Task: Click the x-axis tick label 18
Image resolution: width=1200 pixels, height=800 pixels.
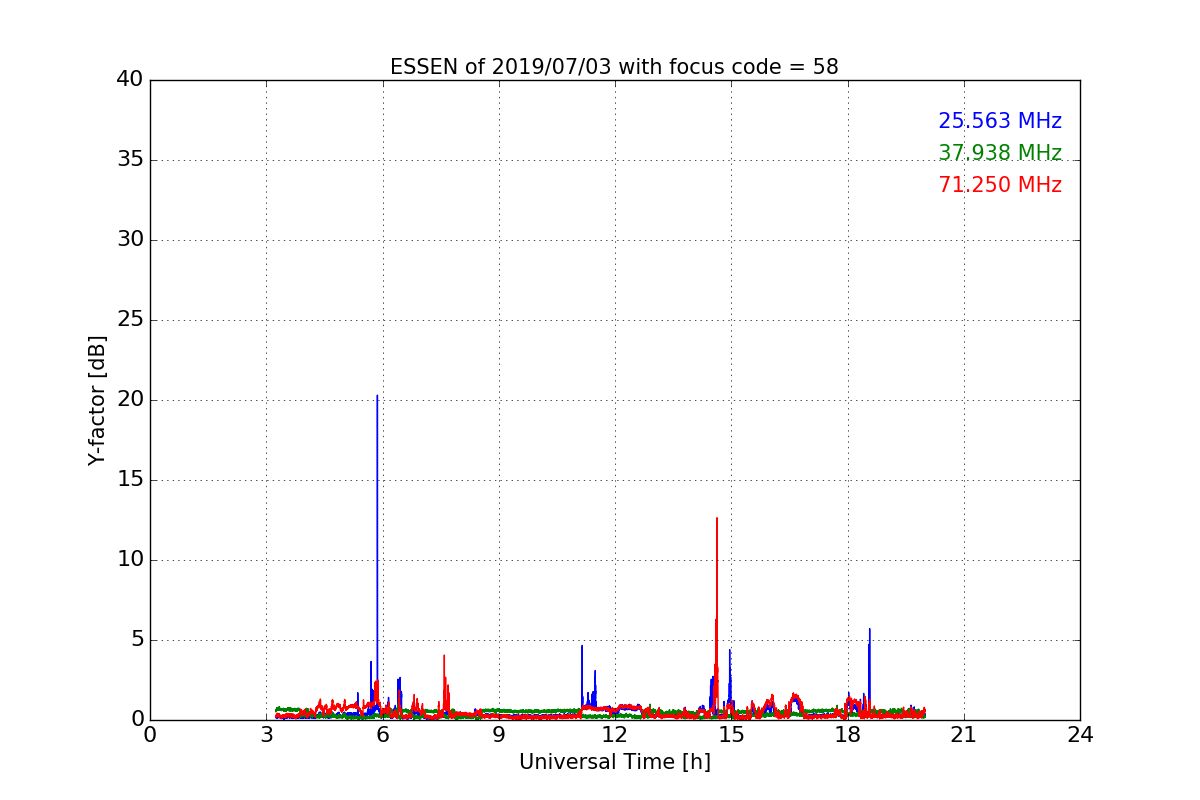Action: (x=847, y=735)
